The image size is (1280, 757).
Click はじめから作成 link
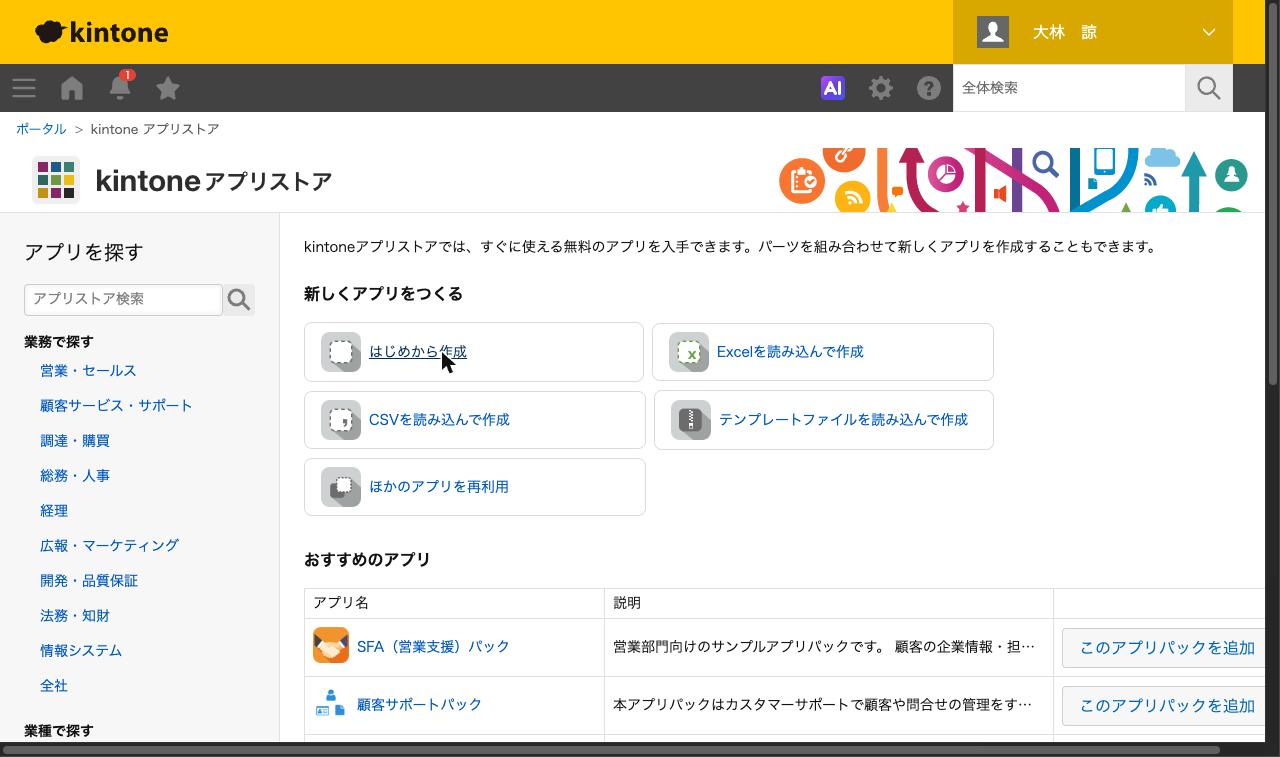pyautogui.click(x=418, y=352)
